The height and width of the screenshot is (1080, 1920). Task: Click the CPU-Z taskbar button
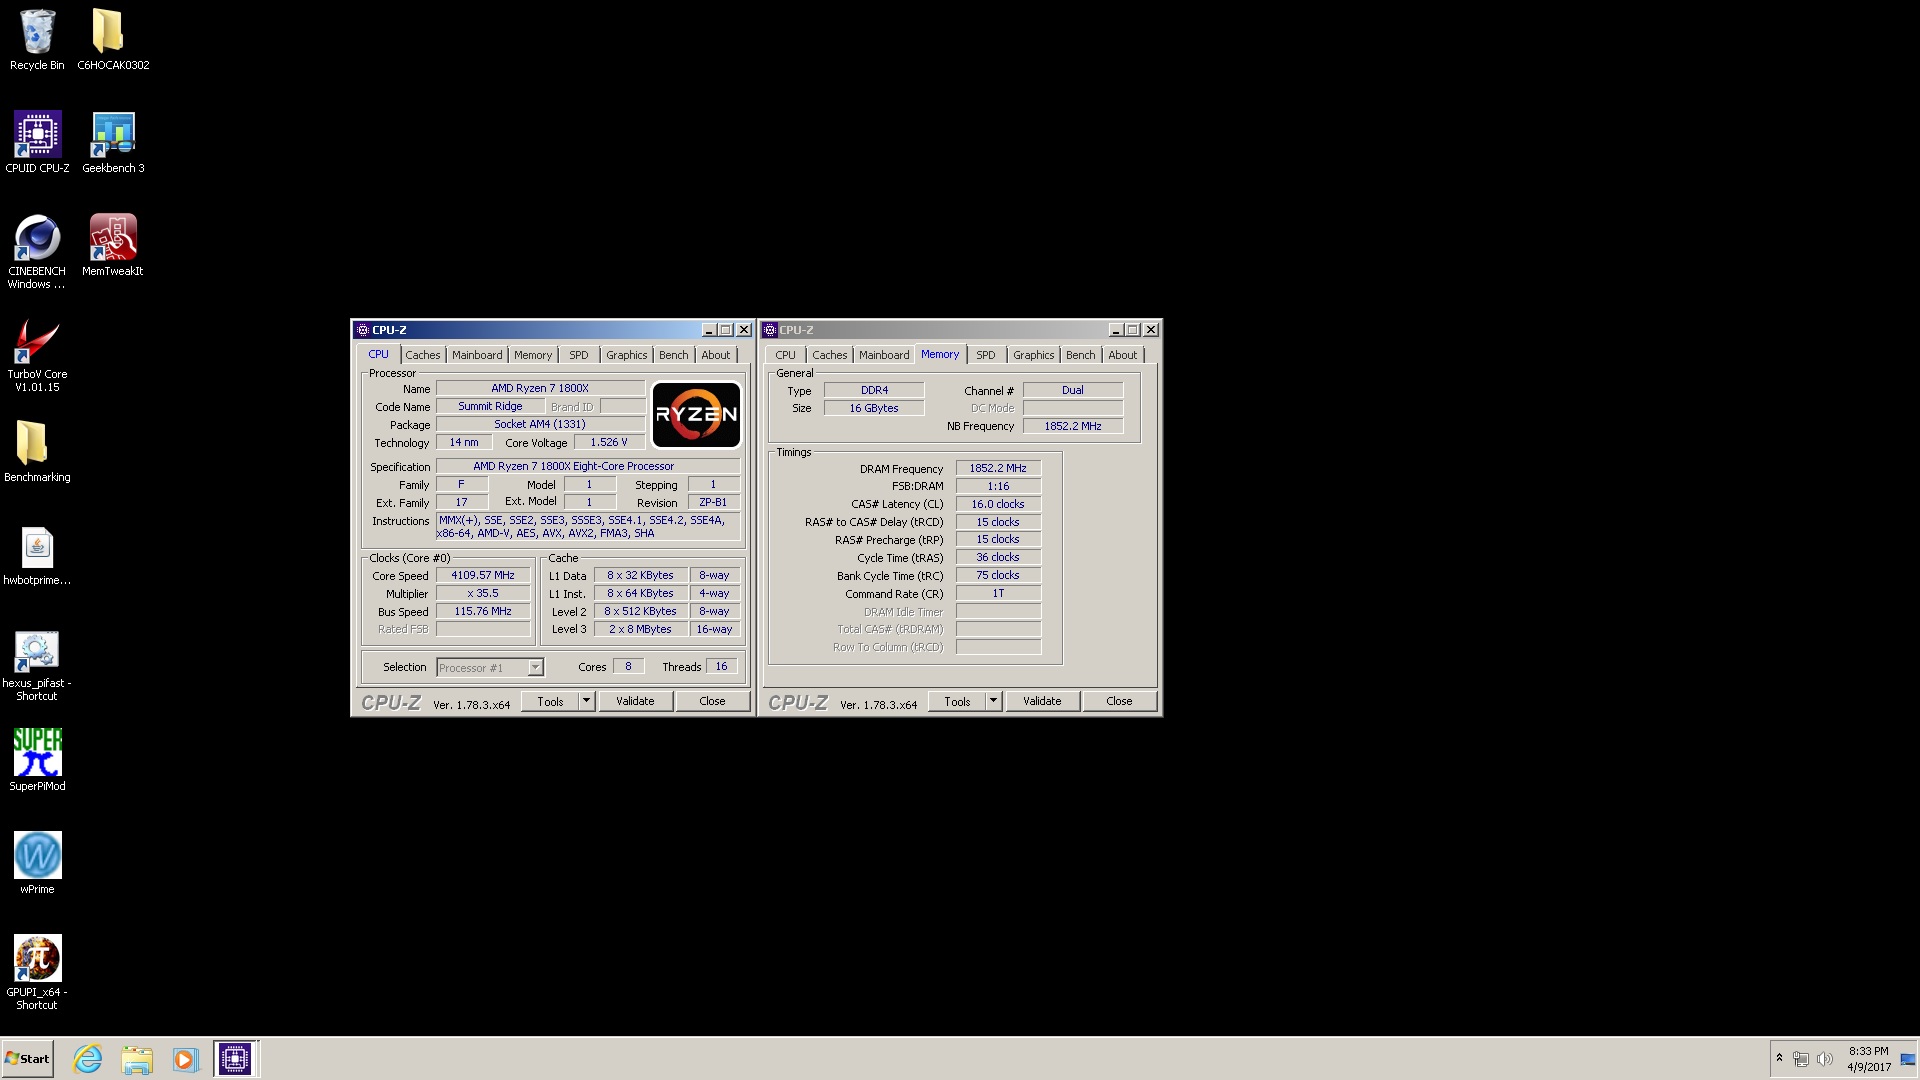(235, 1059)
